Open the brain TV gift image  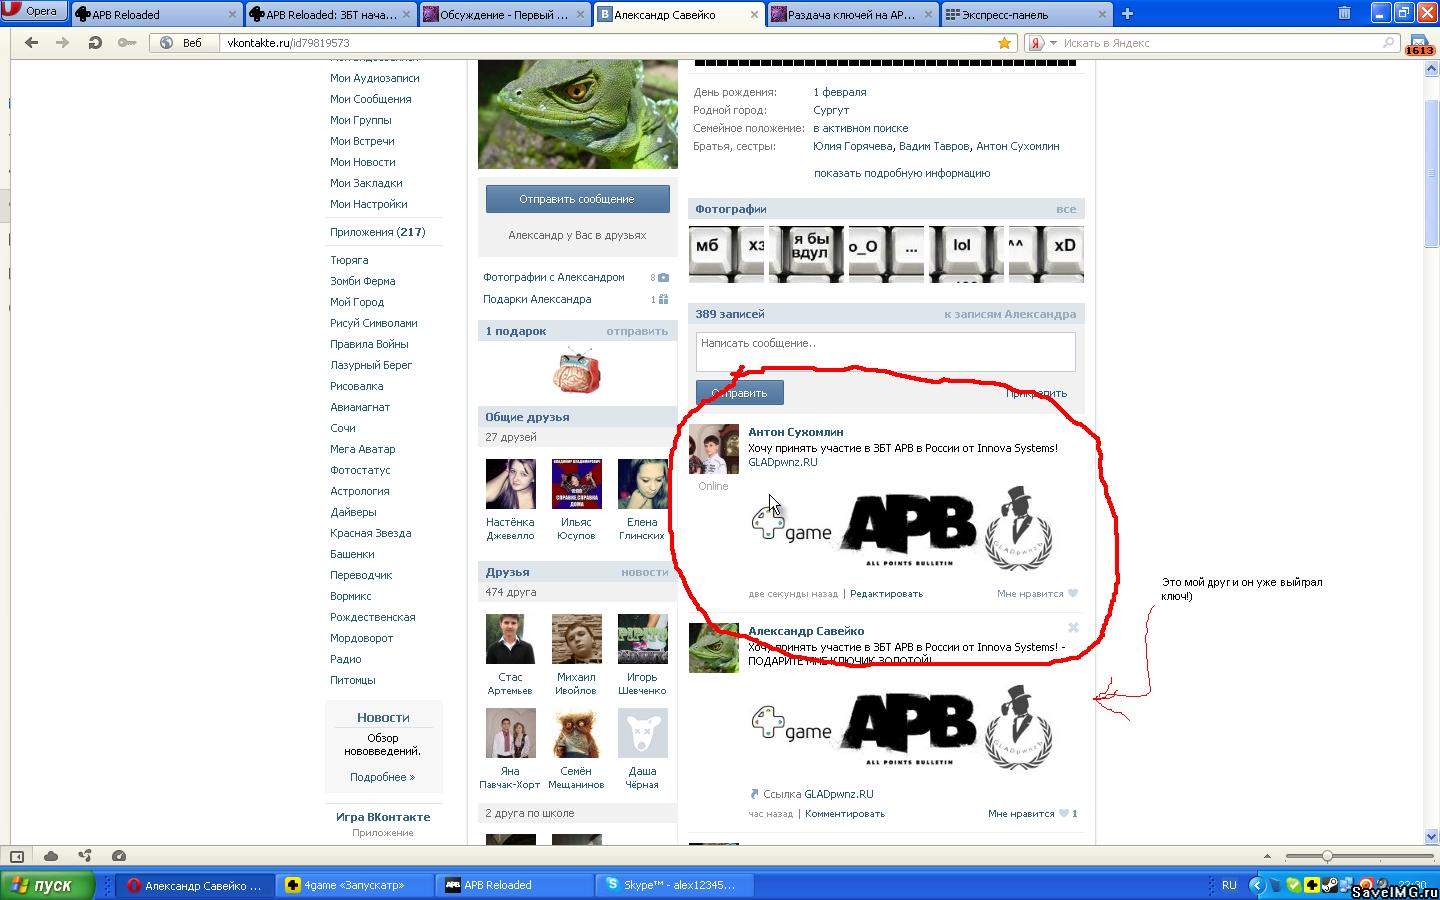click(577, 370)
